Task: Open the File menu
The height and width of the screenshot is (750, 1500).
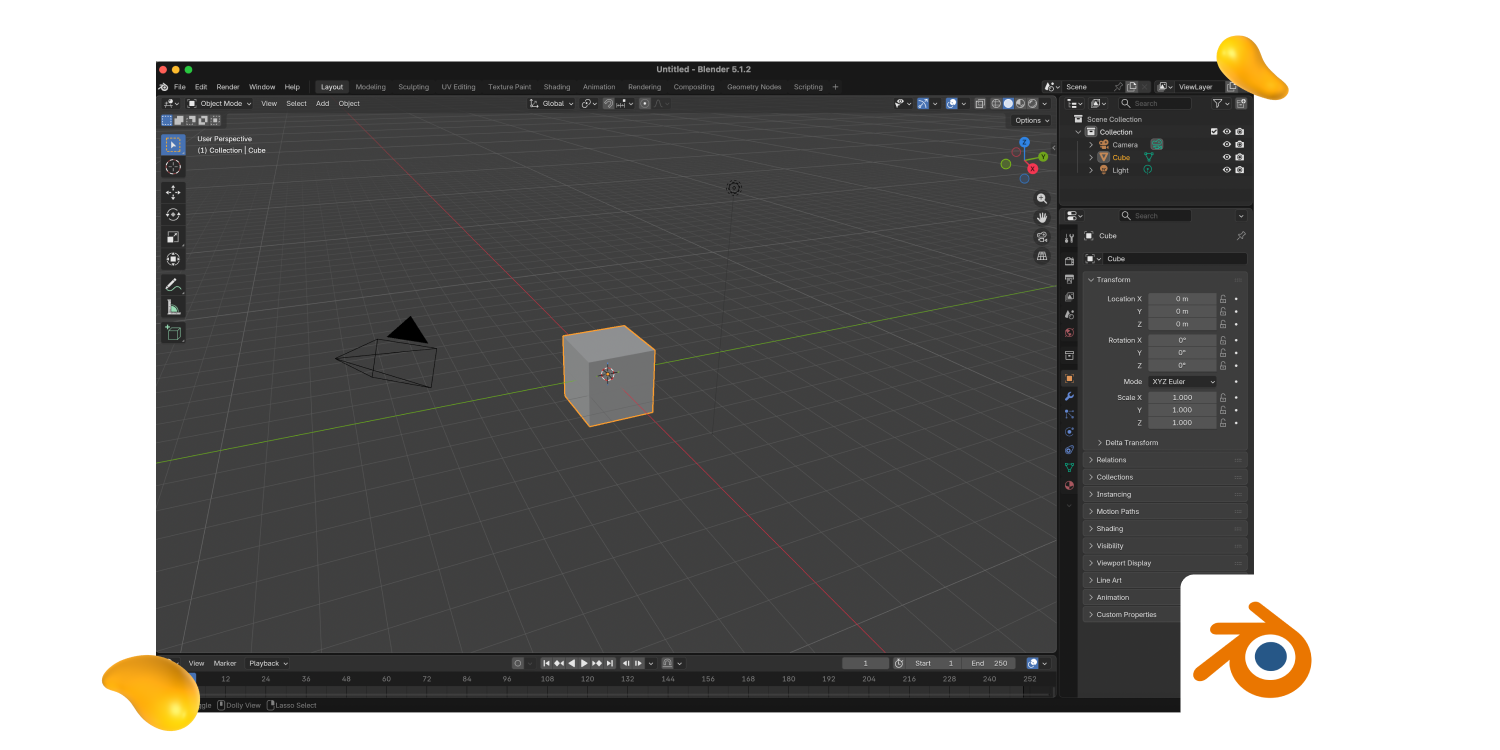Action: pos(180,87)
